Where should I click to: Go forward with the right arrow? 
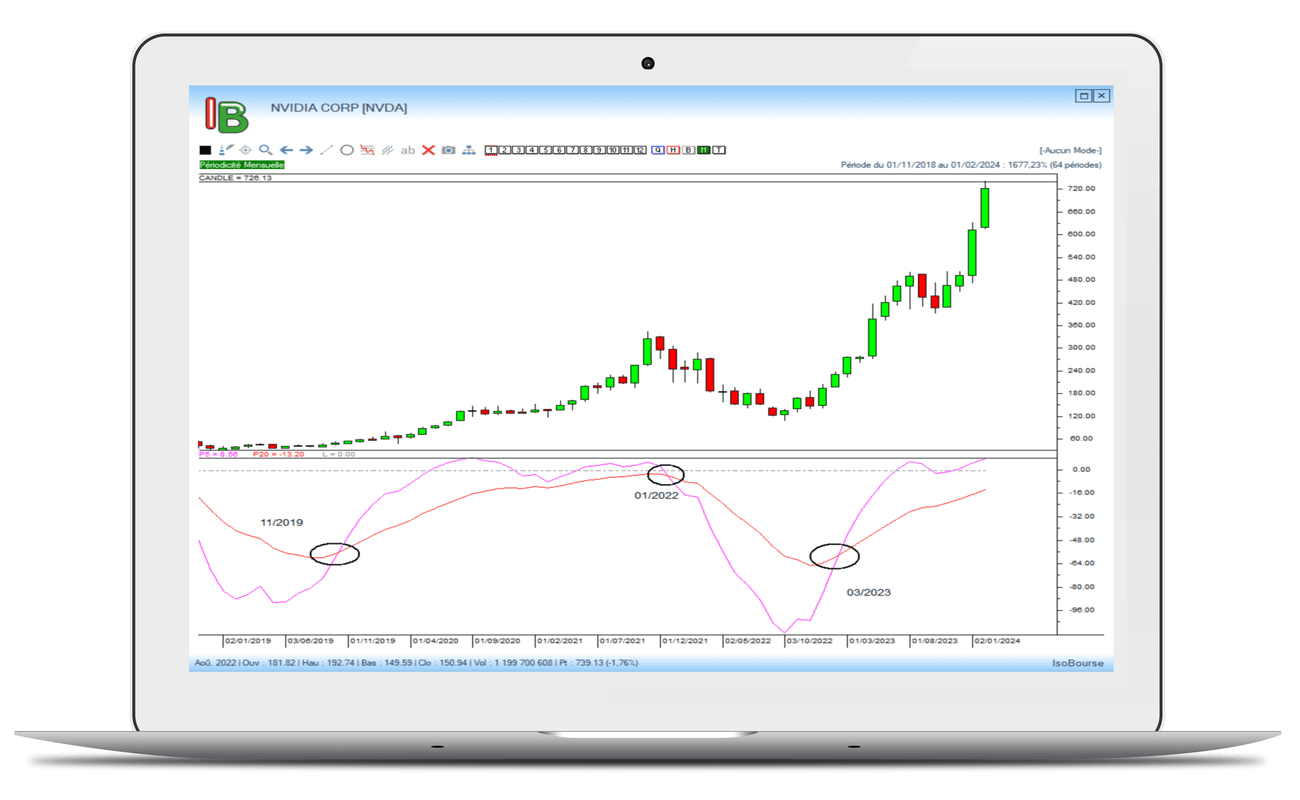(x=306, y=150)
